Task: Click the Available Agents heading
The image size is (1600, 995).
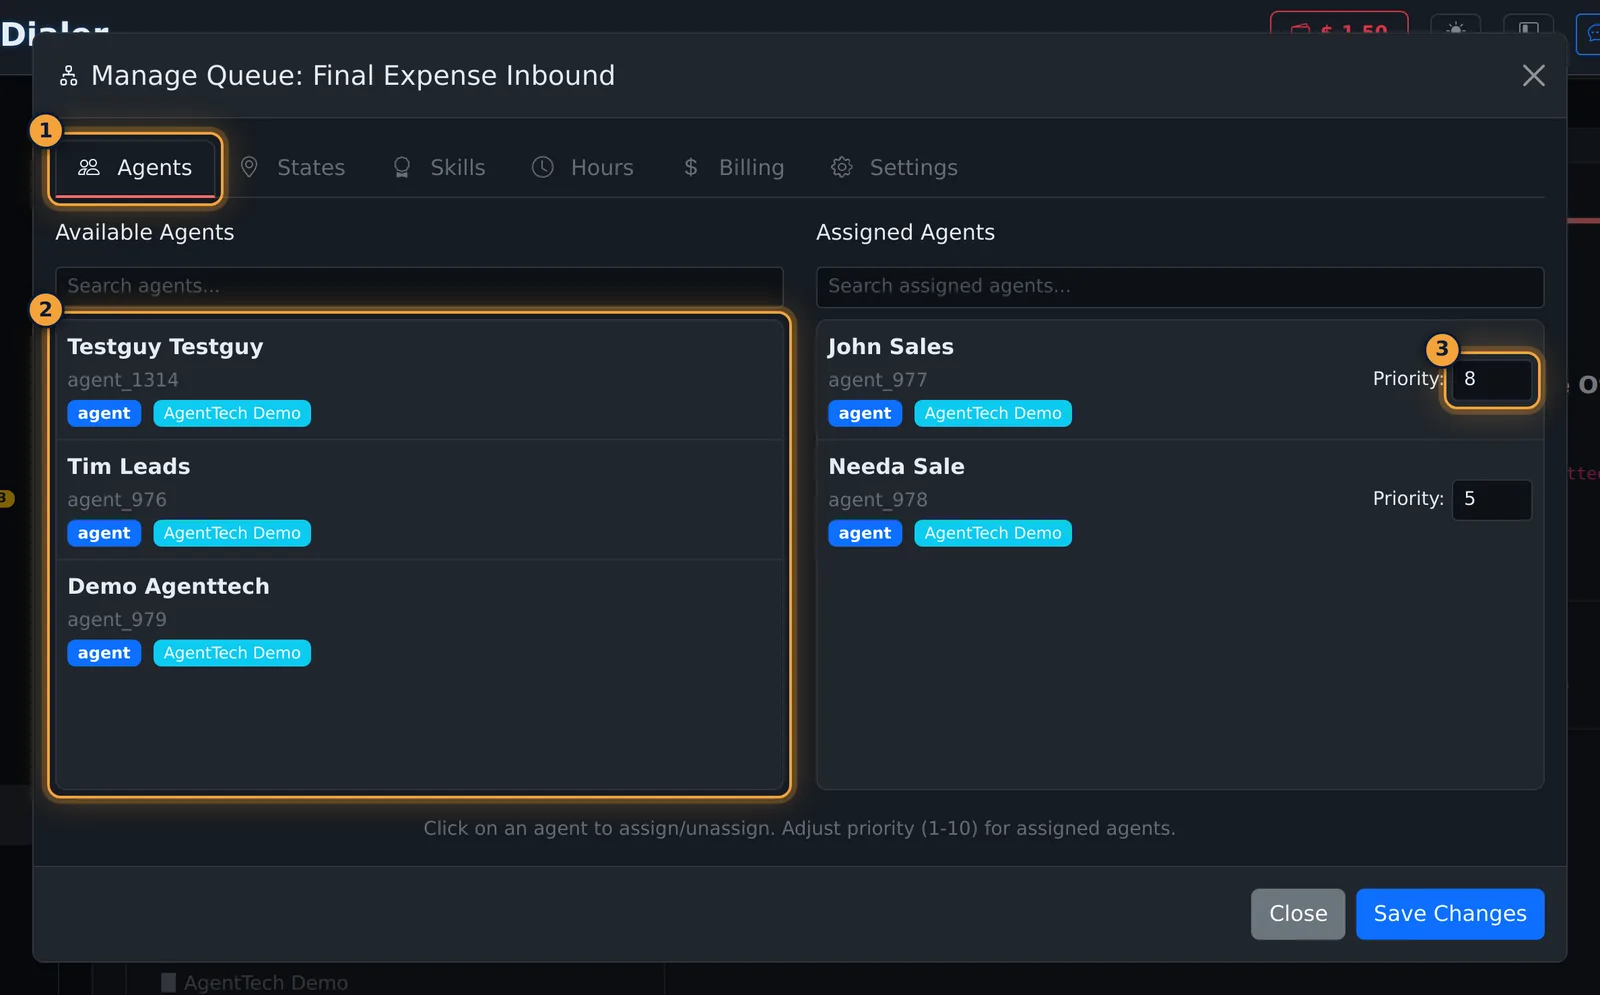Action: tap(145, 233)
